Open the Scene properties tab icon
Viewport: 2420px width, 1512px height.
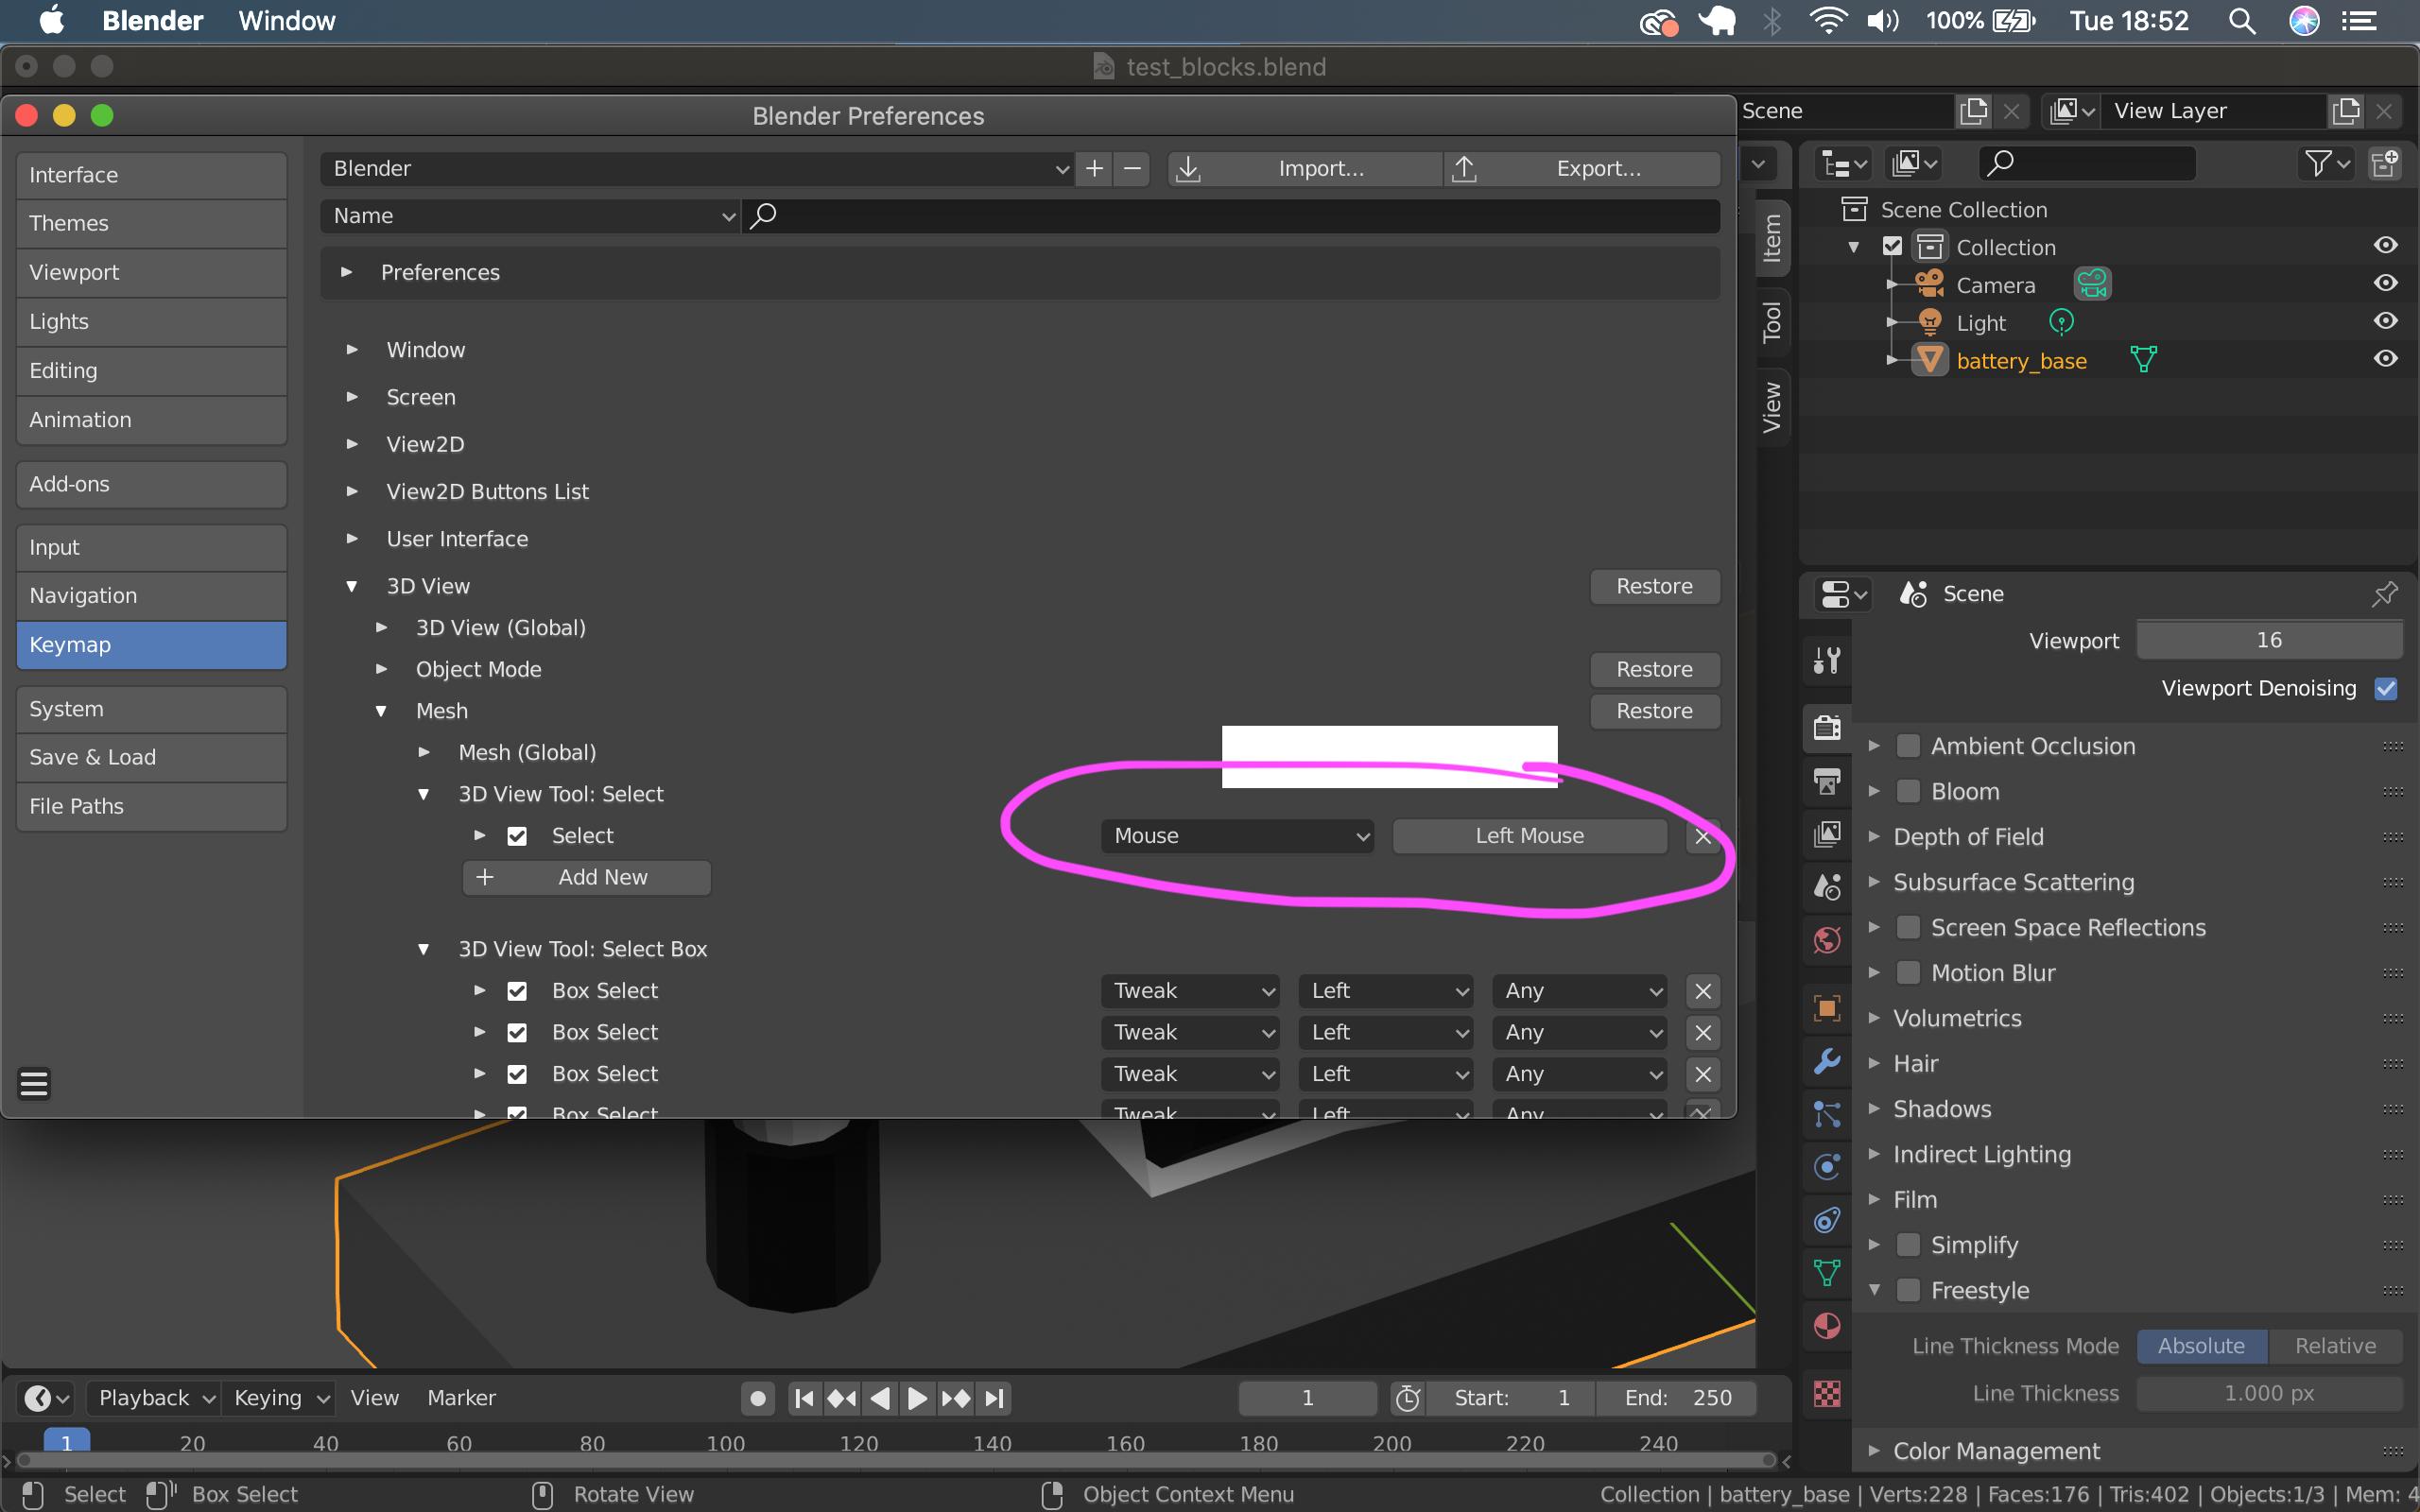[x=1827, y=887]
